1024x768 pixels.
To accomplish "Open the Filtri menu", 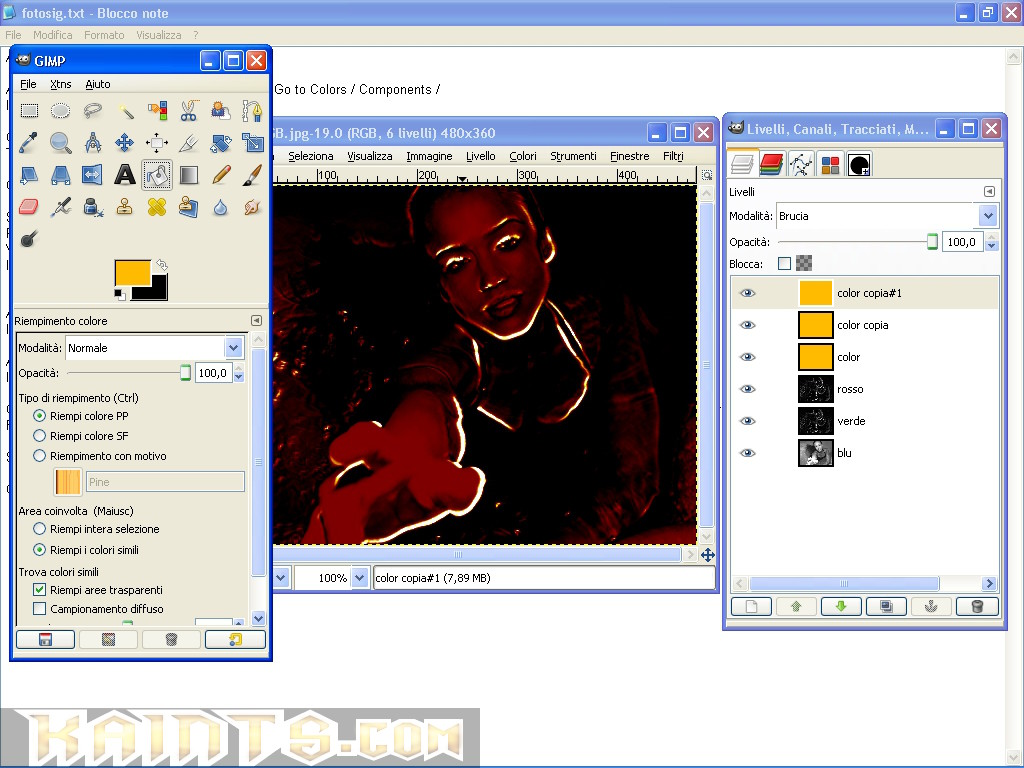I will (x=673, y=156).
